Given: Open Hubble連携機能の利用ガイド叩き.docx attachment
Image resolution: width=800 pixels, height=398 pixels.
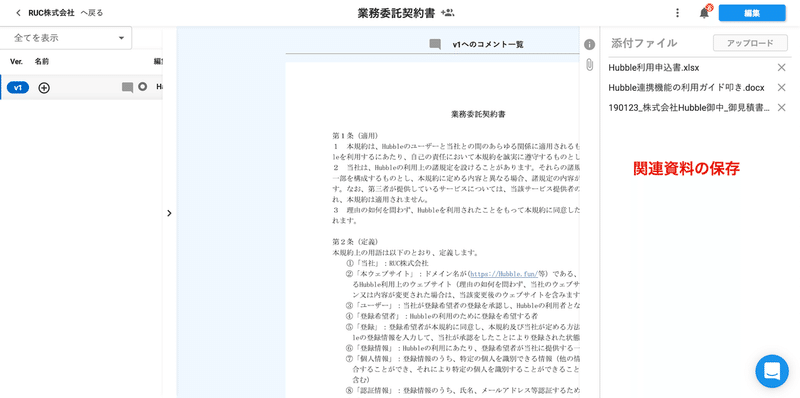Looking at the screenshot, I should pos(686,88).
